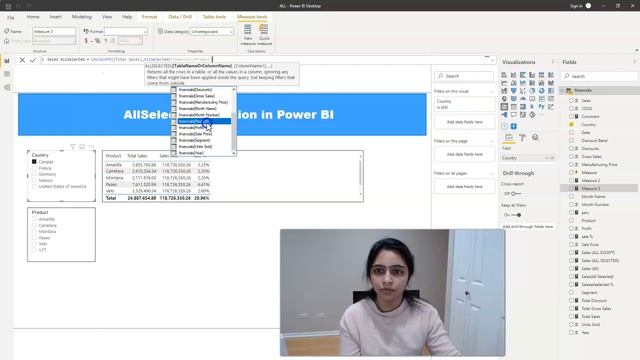Open the Fields well tab icon

point(509,138)
